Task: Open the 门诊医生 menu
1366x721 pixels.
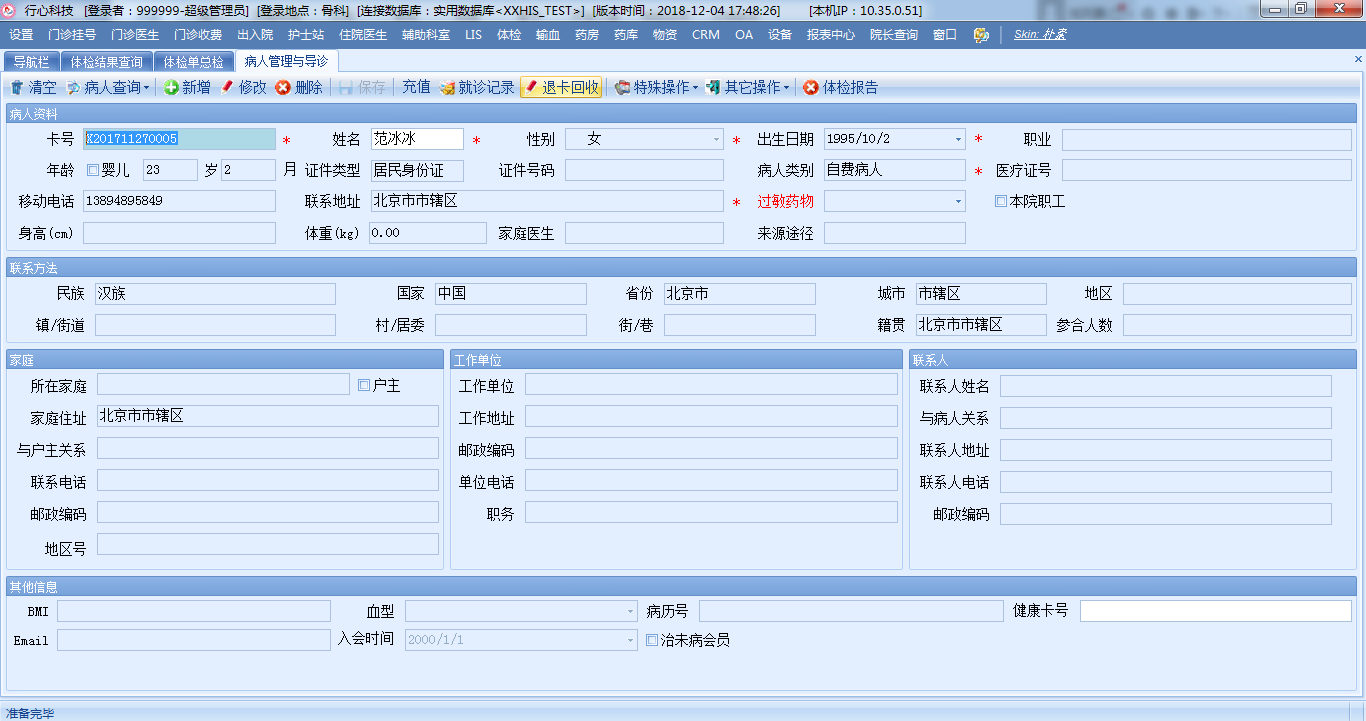Action: point(135,34)
